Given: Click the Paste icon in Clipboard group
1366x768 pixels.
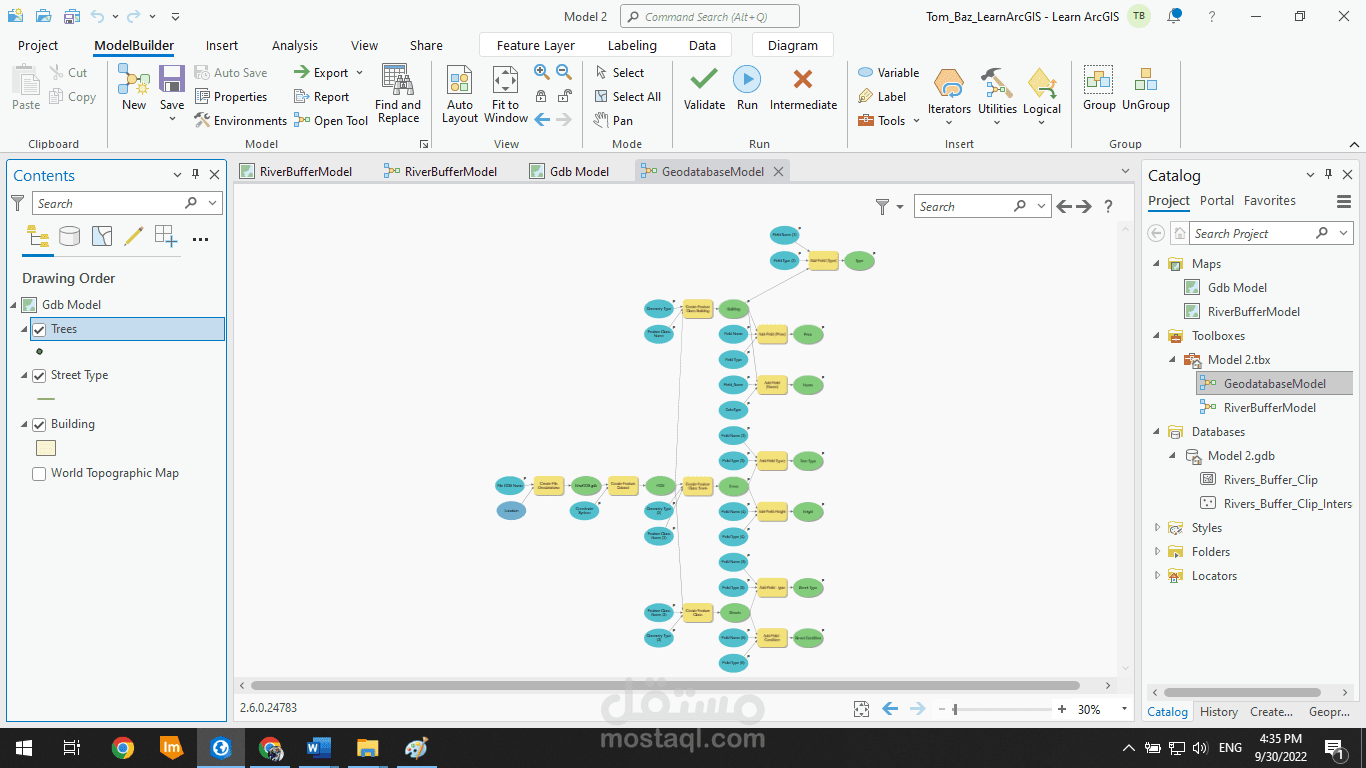Looking at the screenshot, I should click(26, 79).
